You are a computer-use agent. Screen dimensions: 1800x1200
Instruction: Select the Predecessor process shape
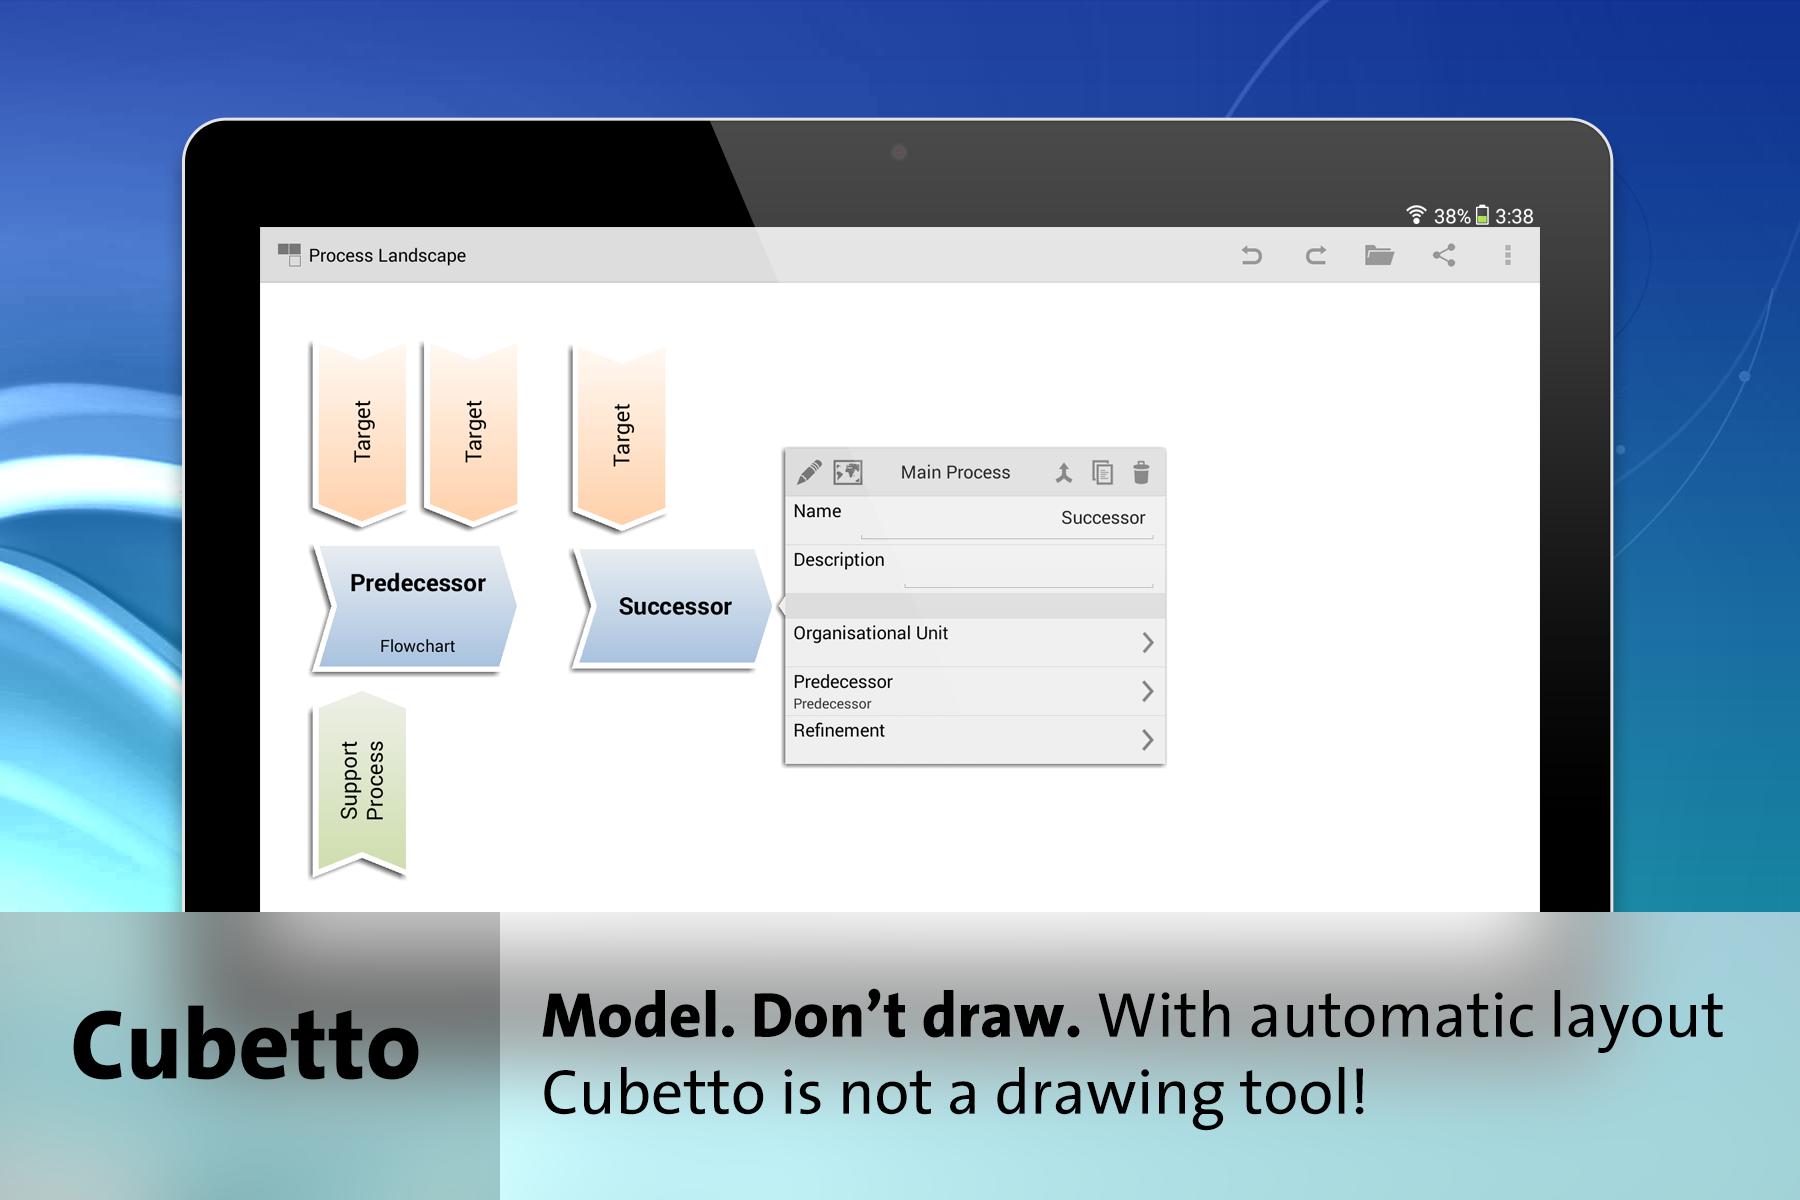[x=415, y=607]
